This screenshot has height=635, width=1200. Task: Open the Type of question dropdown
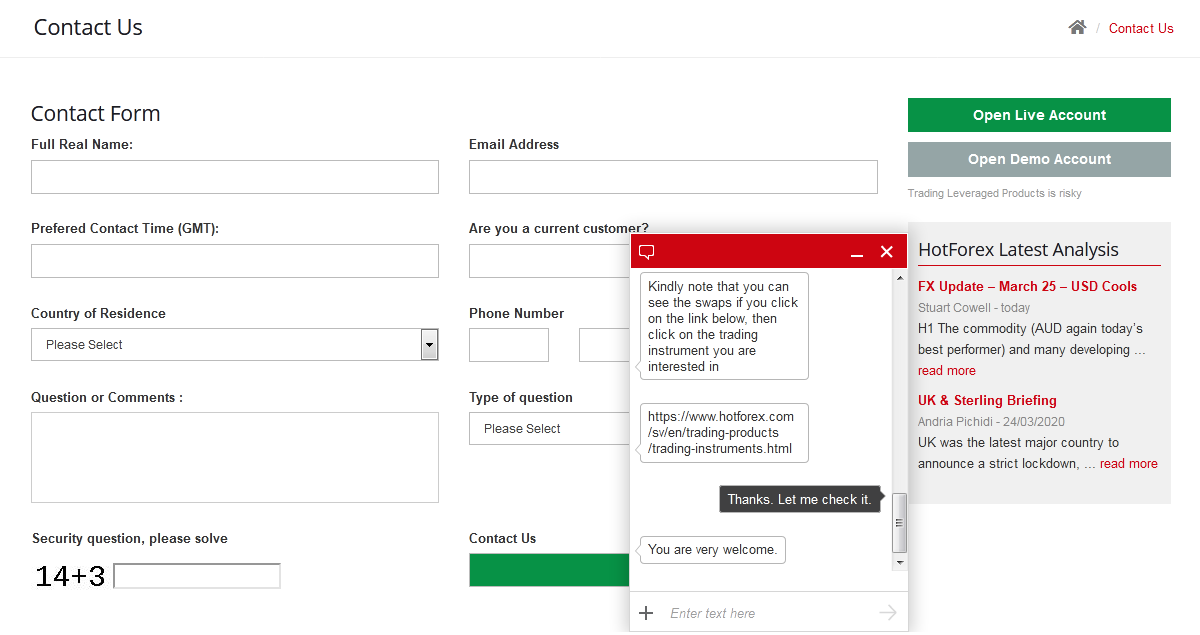point(550,428)
